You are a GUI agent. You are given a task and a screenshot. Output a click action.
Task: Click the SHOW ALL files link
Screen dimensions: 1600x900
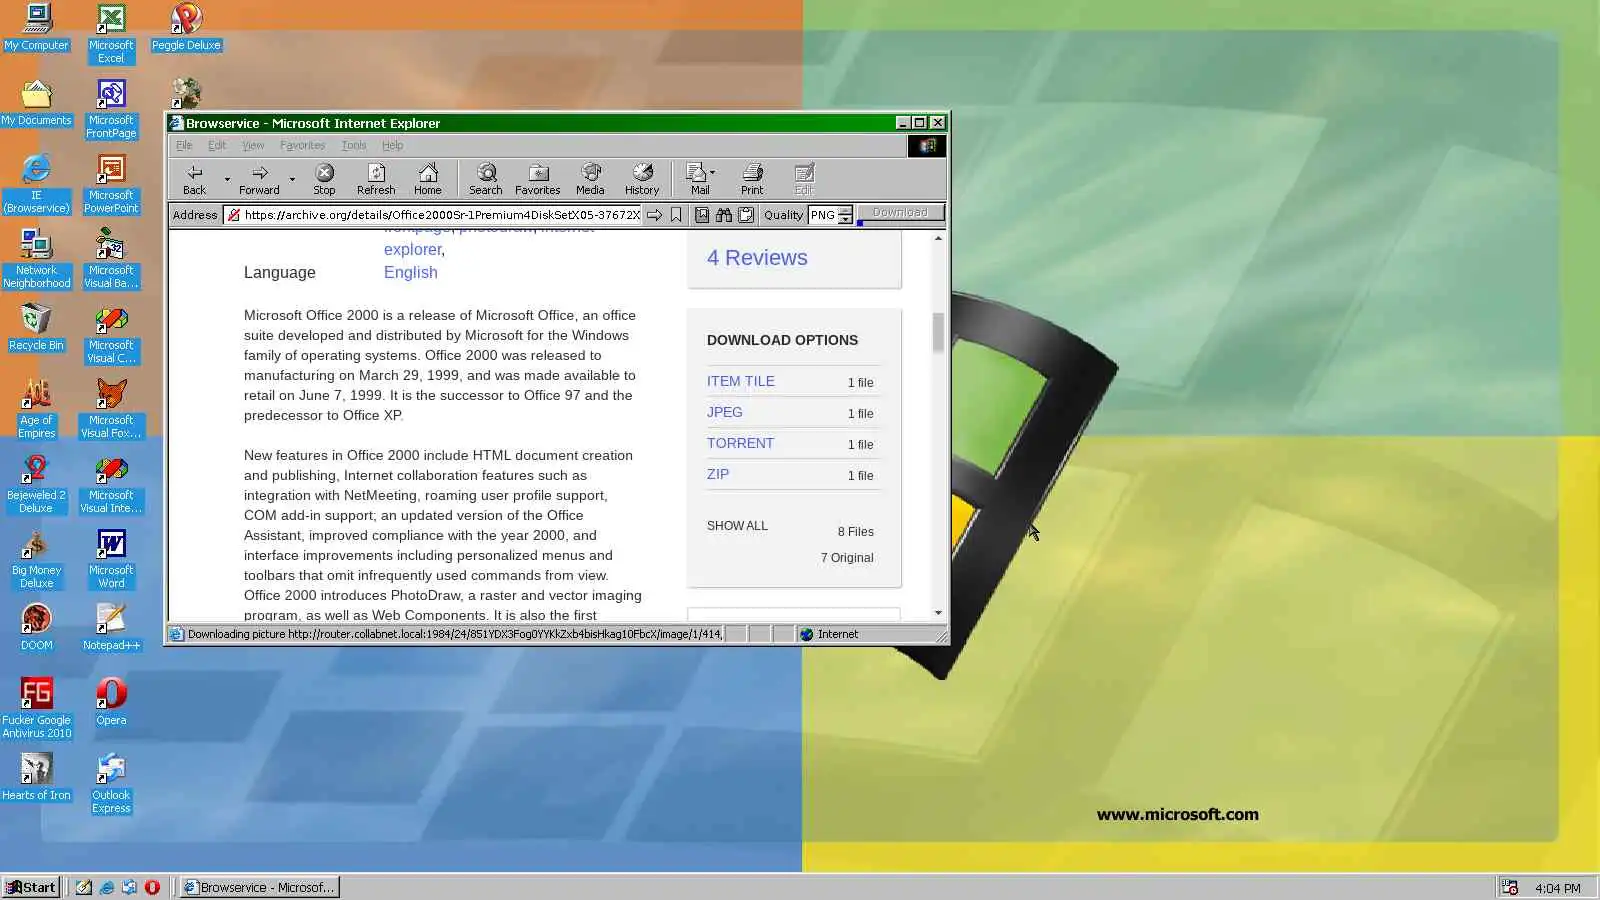pos(737,526)
